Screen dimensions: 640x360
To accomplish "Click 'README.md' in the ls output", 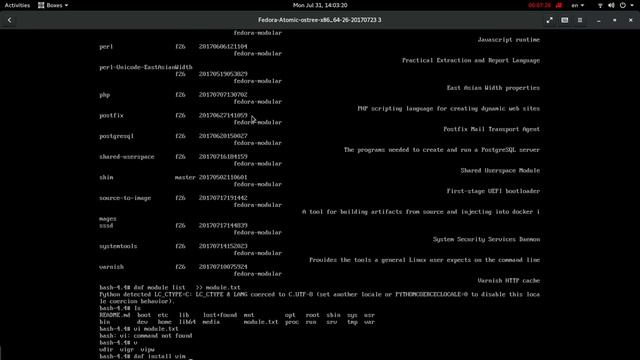I will 115,315.
